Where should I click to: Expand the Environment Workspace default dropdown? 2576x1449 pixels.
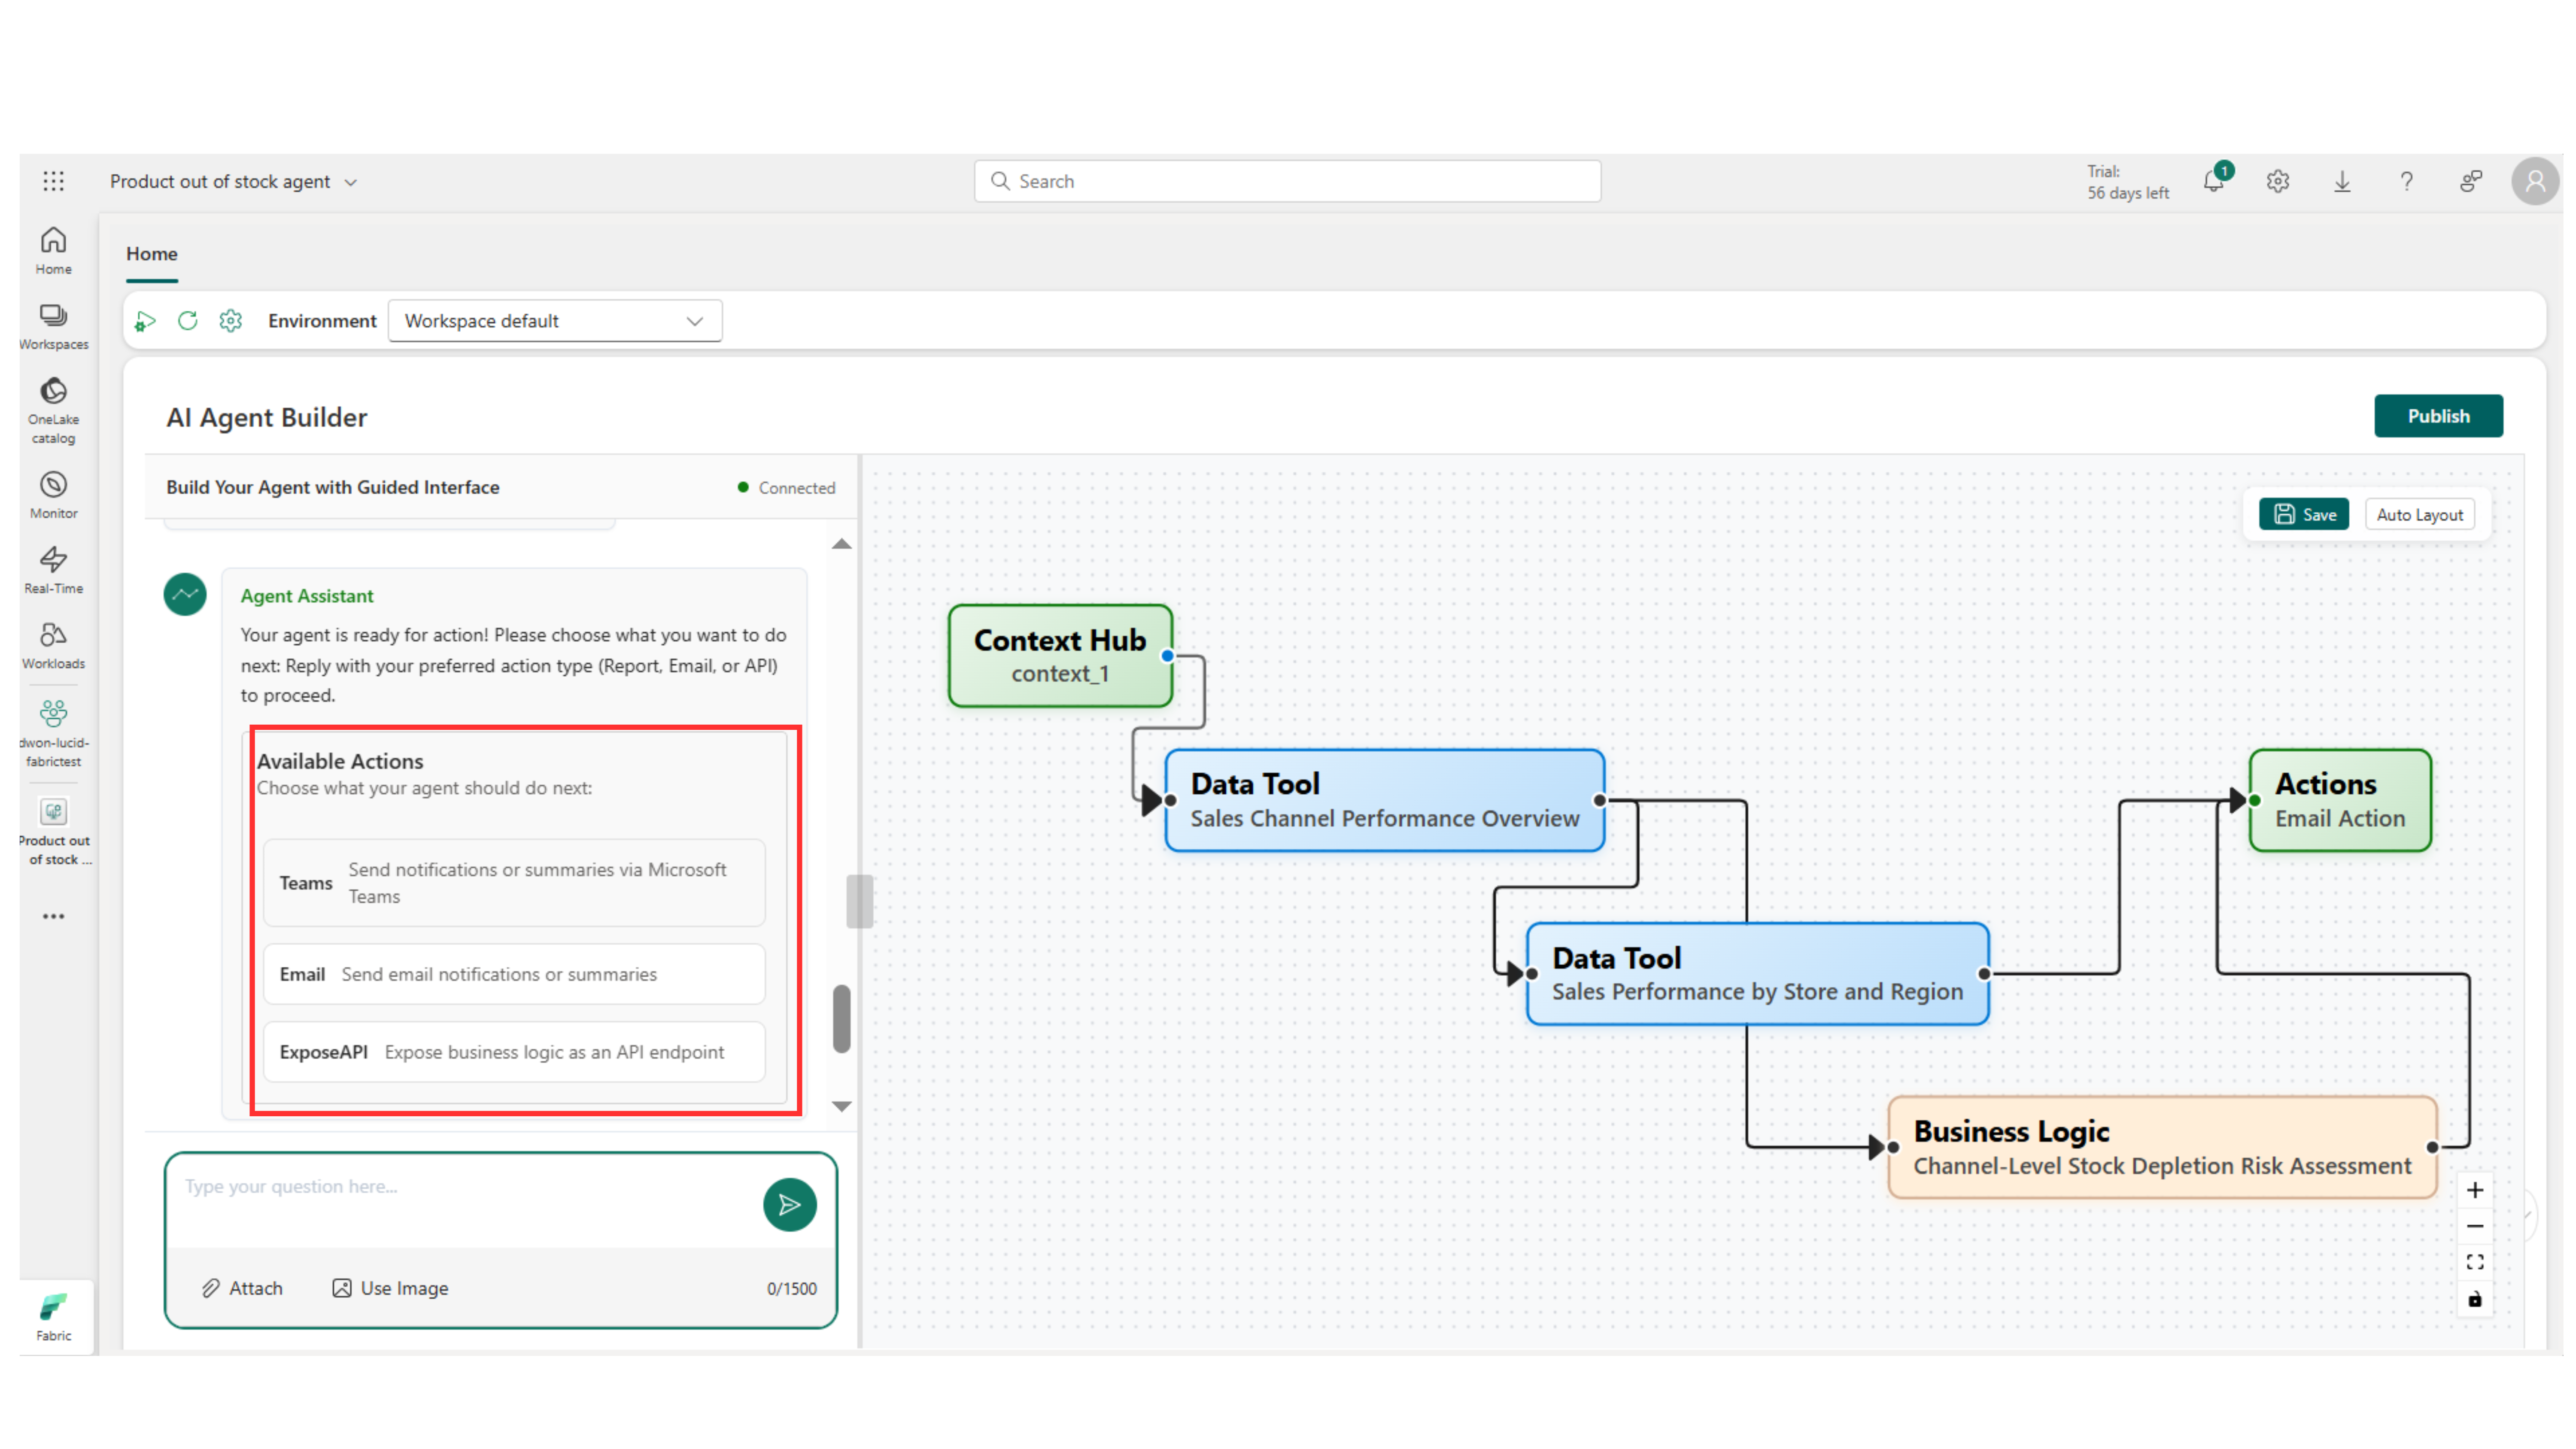tap(555, 321)
